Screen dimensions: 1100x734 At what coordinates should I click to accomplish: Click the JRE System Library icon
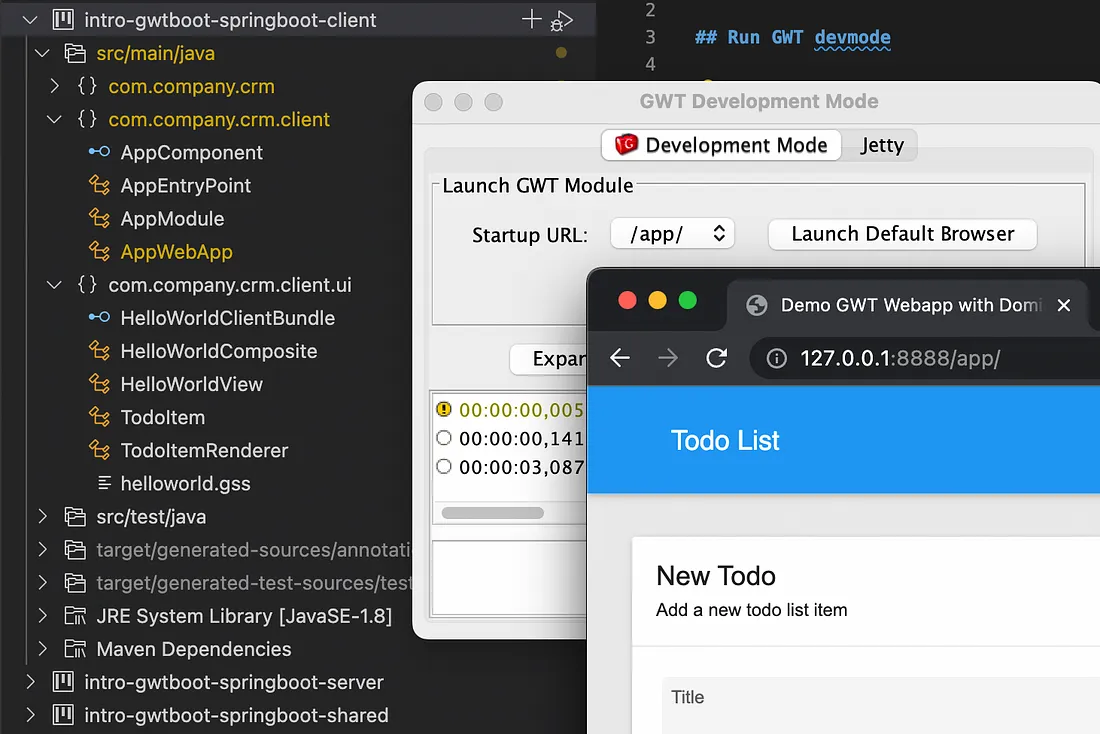[x=75, y=616]
